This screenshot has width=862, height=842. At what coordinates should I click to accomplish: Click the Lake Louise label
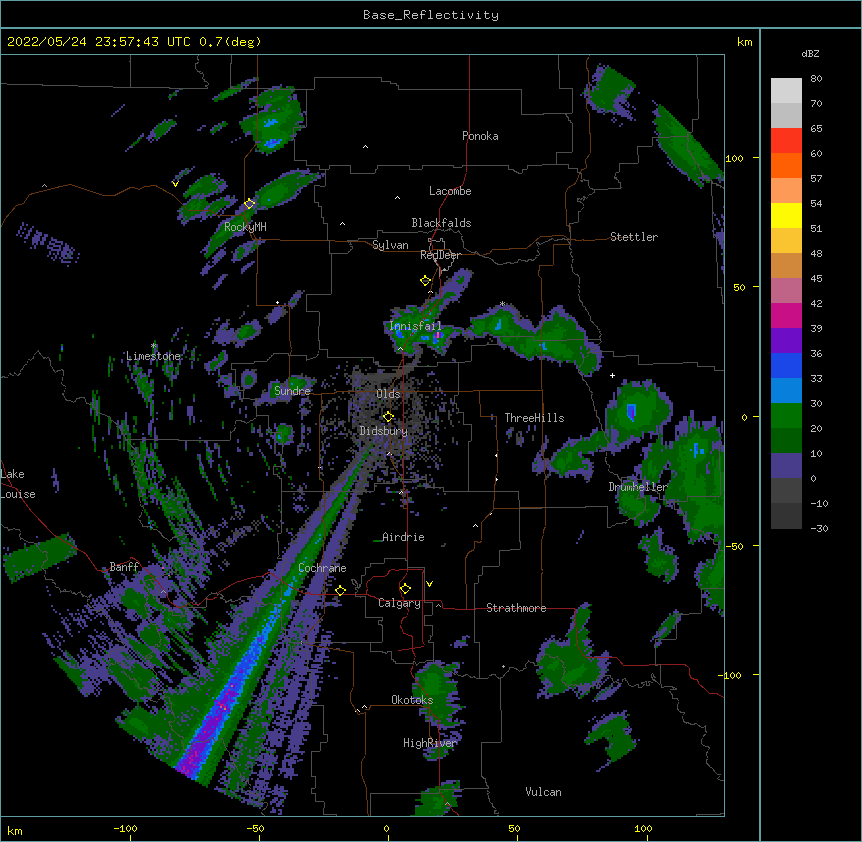(17, 484)
